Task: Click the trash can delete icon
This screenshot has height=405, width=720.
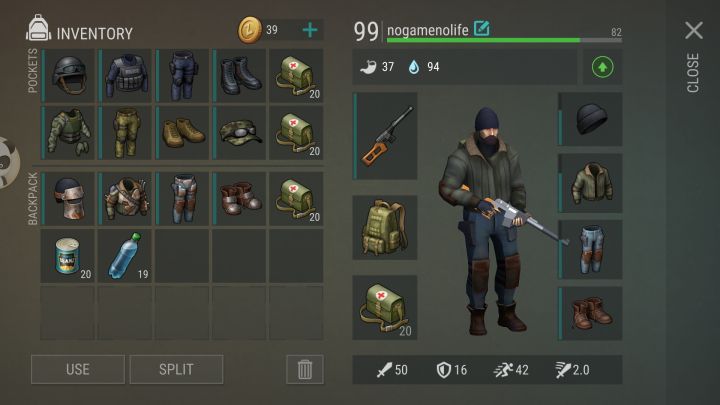Action: (304, 369)
